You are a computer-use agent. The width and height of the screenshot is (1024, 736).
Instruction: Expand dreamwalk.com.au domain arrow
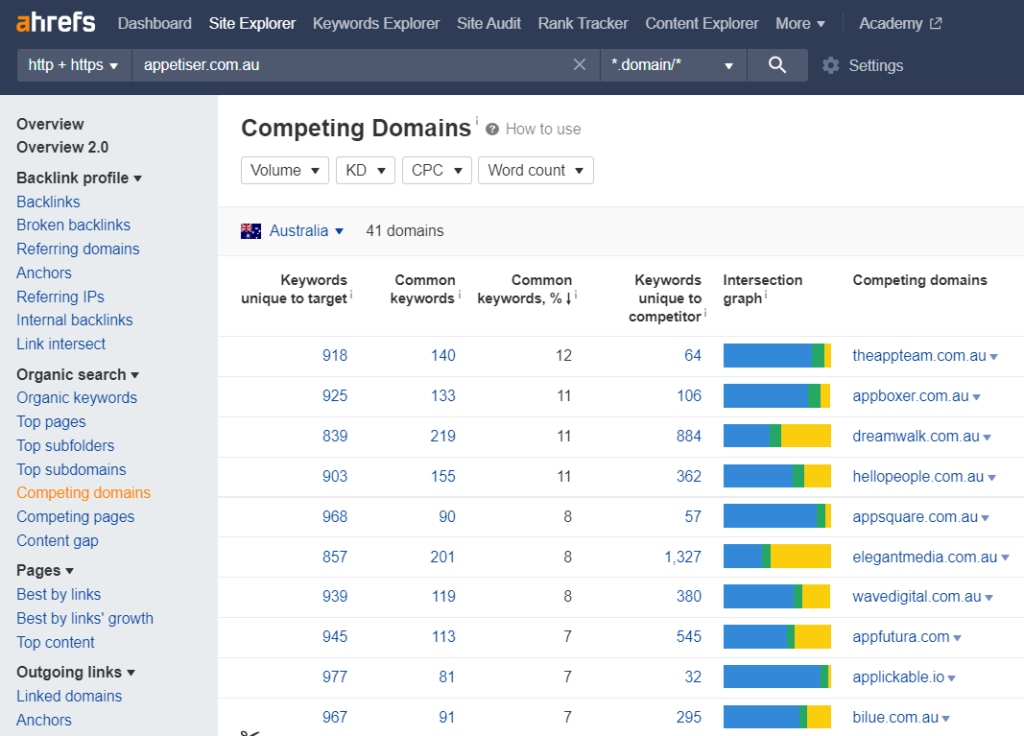pos(987,438)
